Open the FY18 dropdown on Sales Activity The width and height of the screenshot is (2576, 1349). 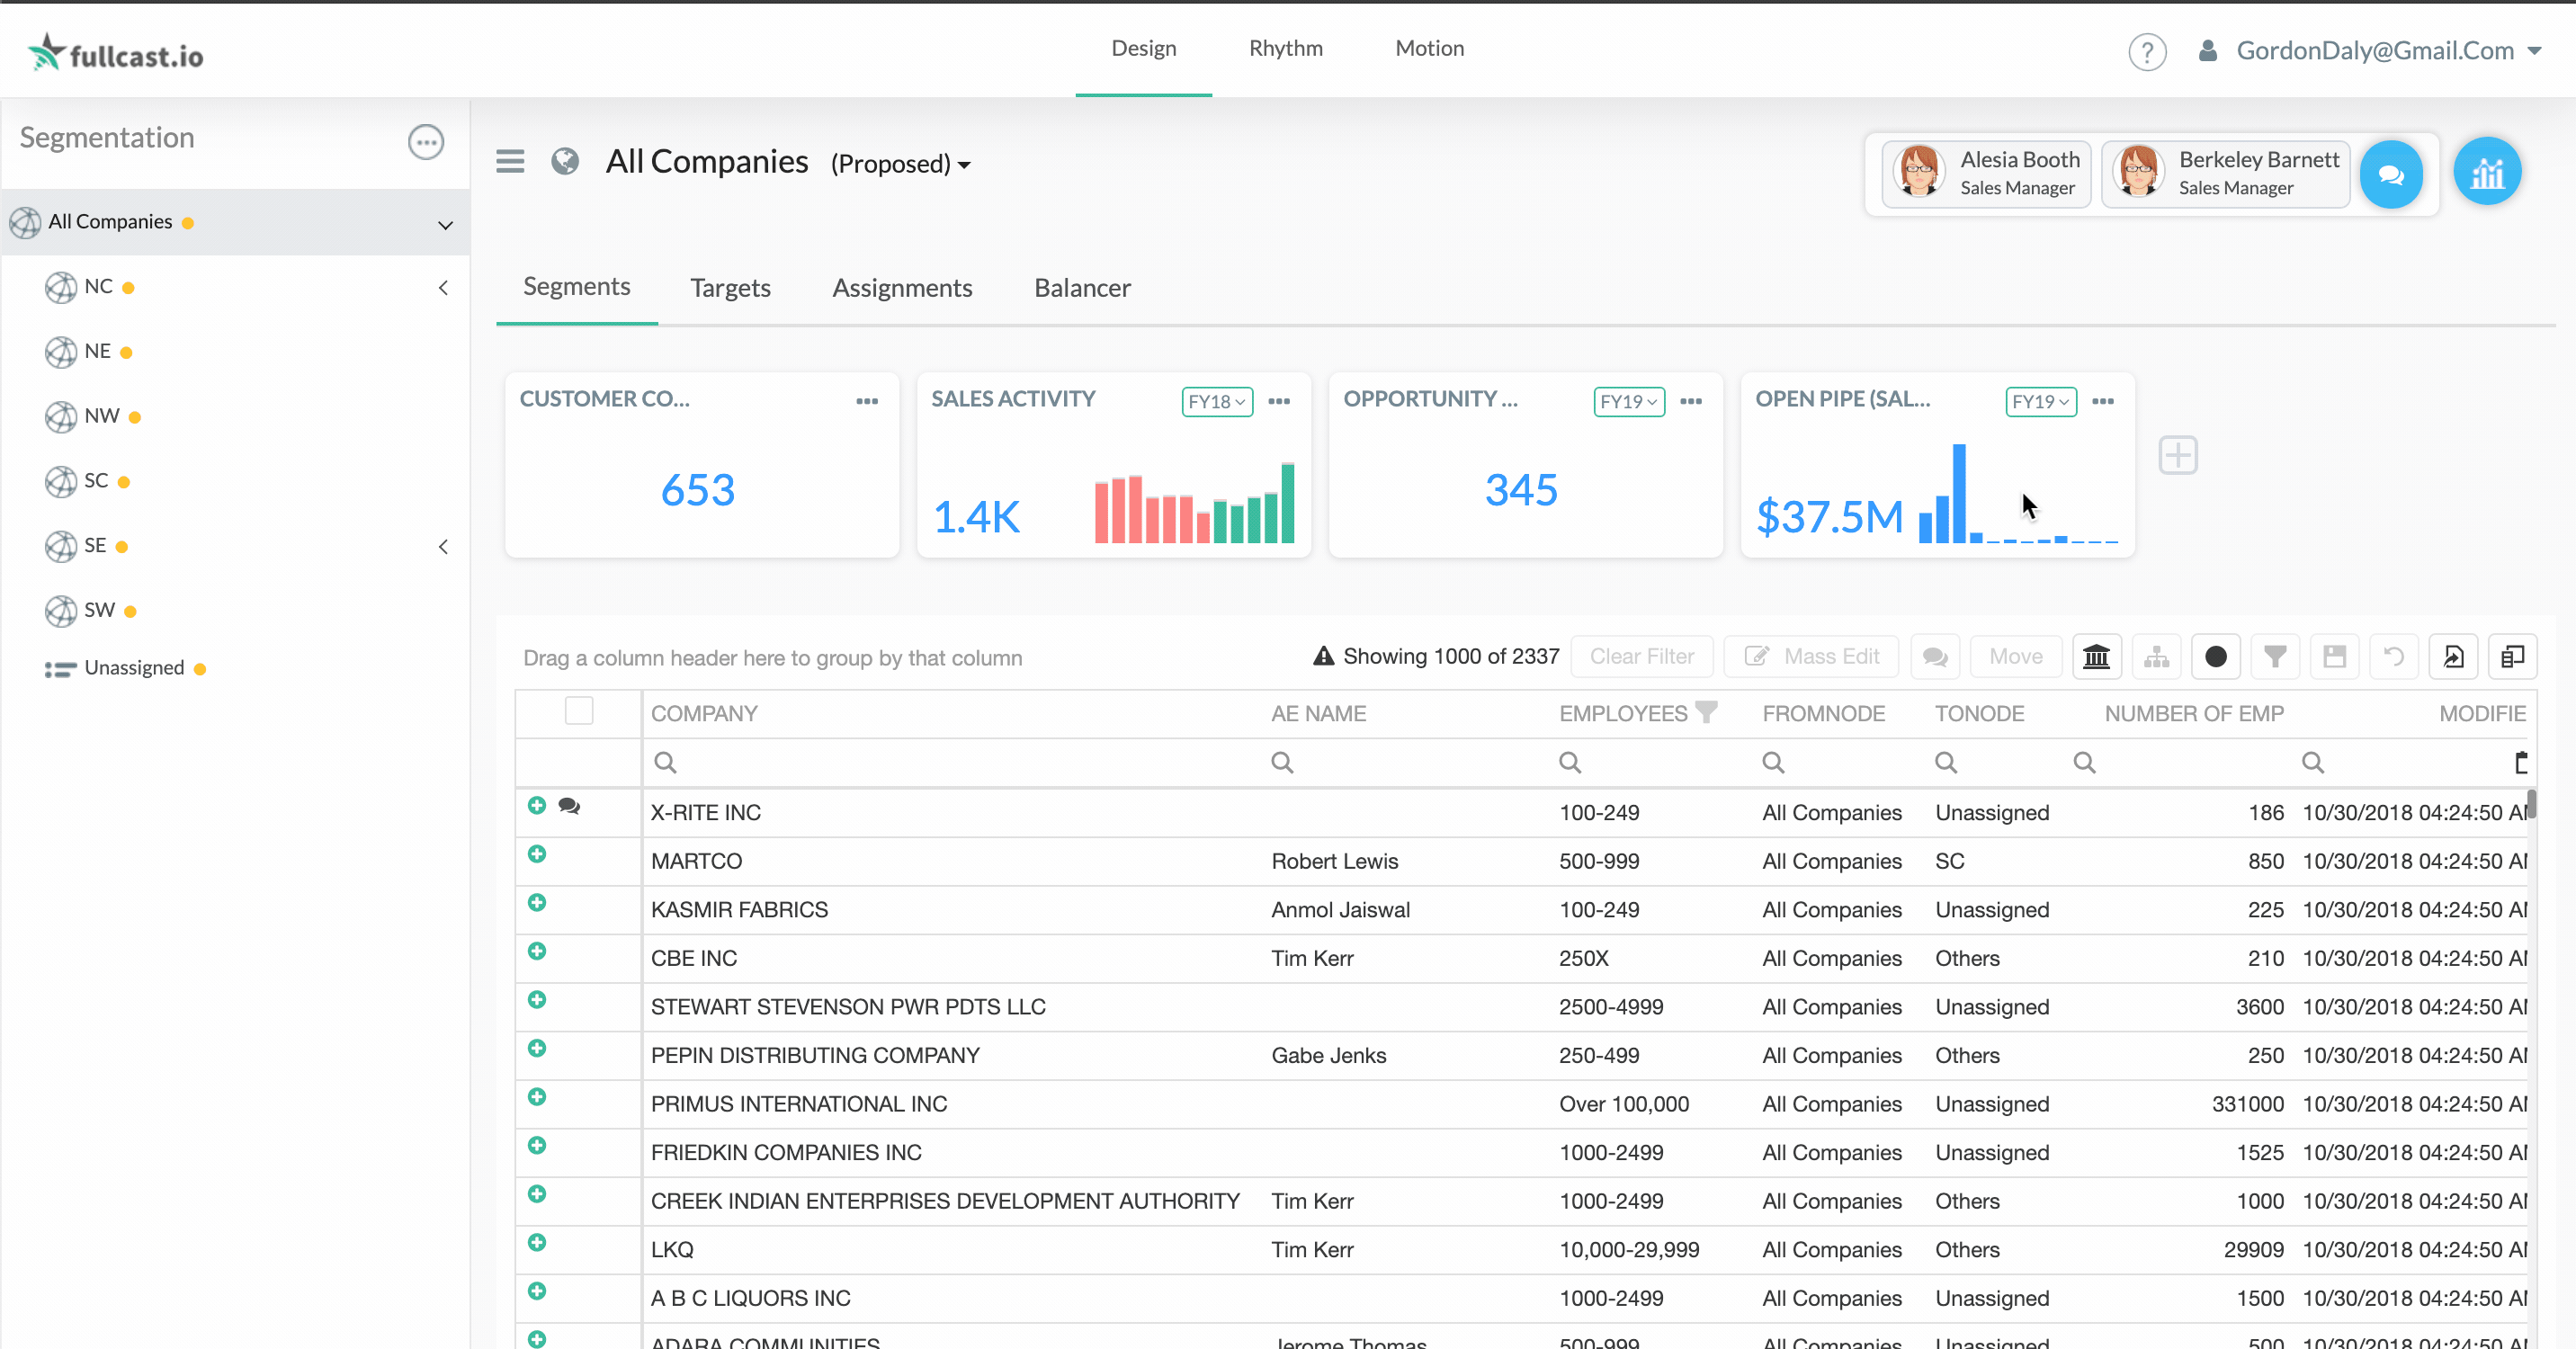tap(1217, 402)
